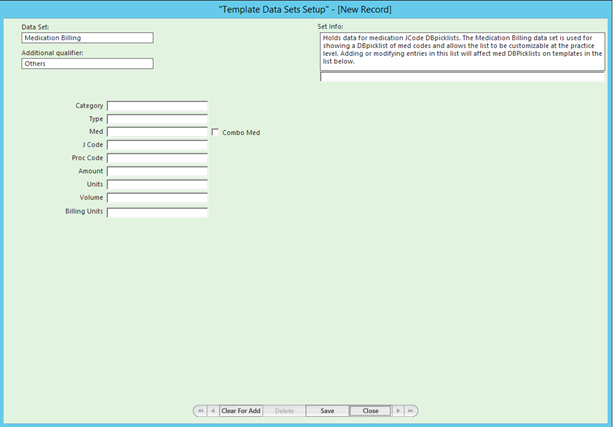
Task: Click the Amount input field
Action: [x=157, y=171]
